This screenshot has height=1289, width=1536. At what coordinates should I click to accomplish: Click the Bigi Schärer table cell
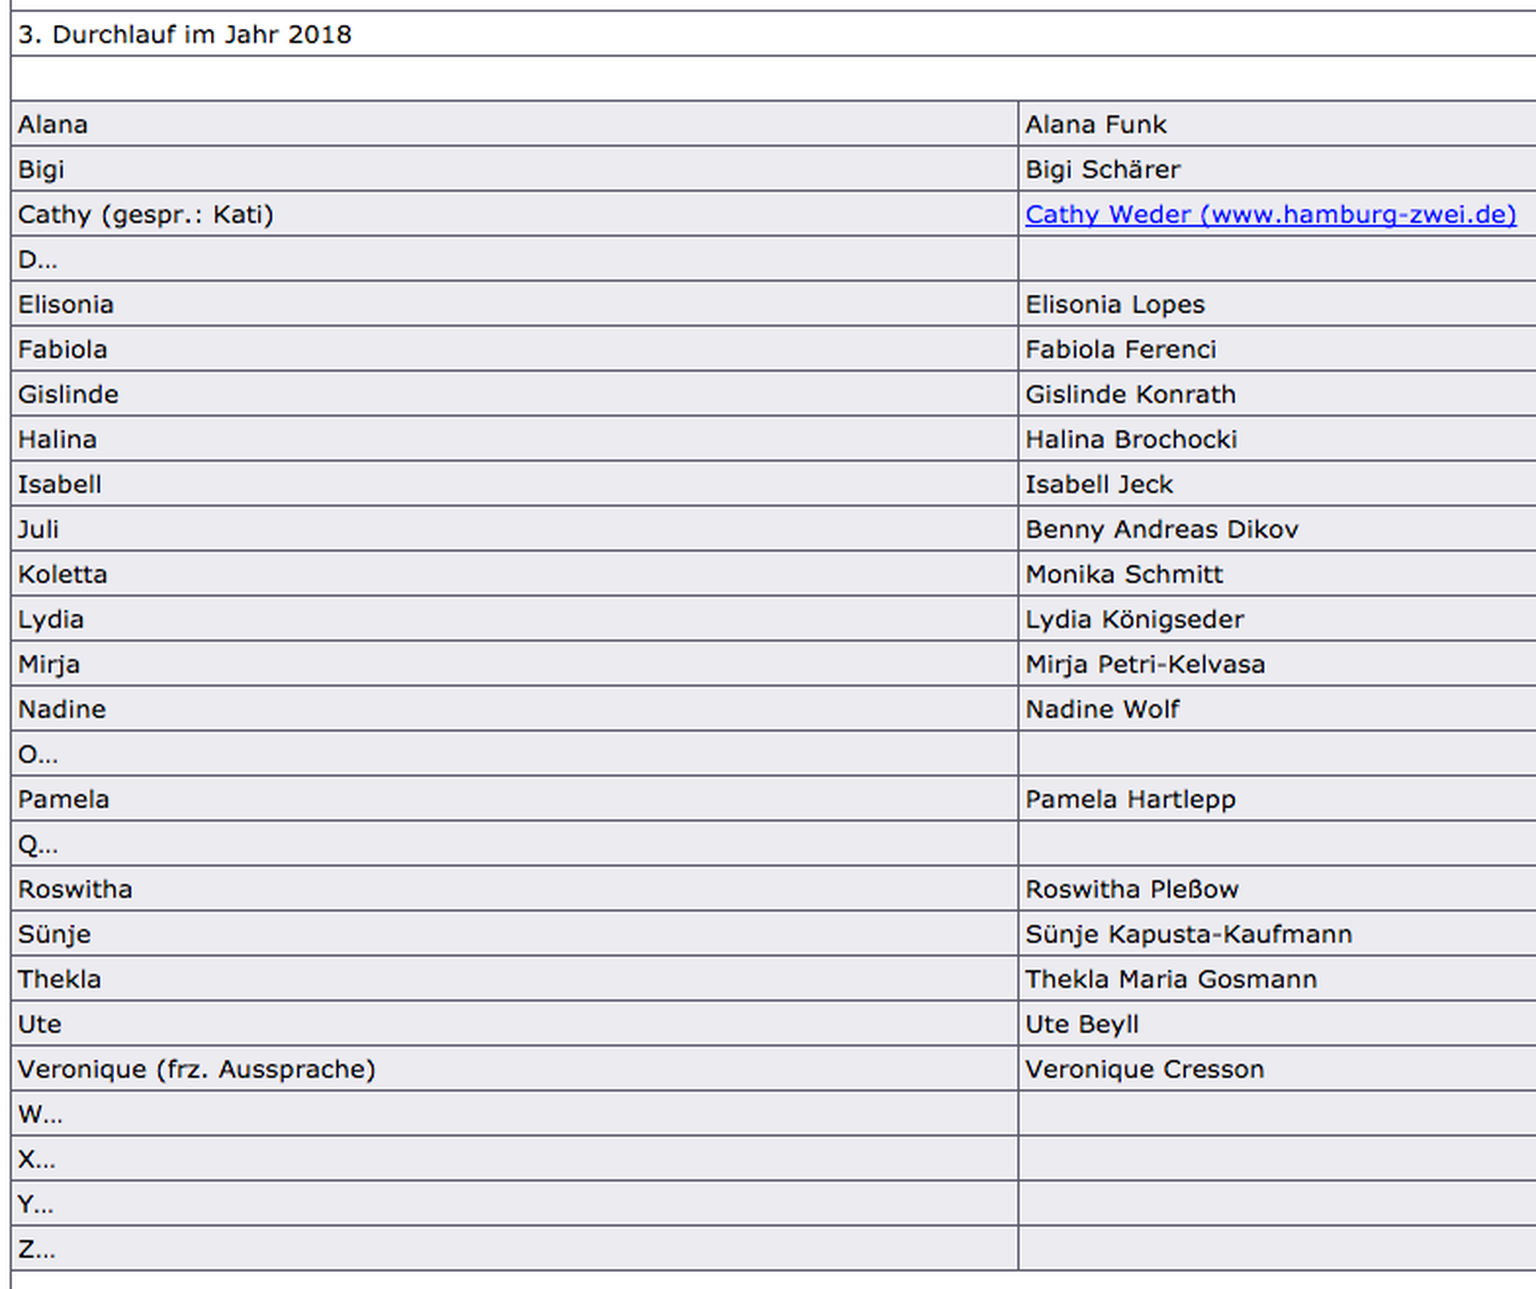coord(1103,169)
